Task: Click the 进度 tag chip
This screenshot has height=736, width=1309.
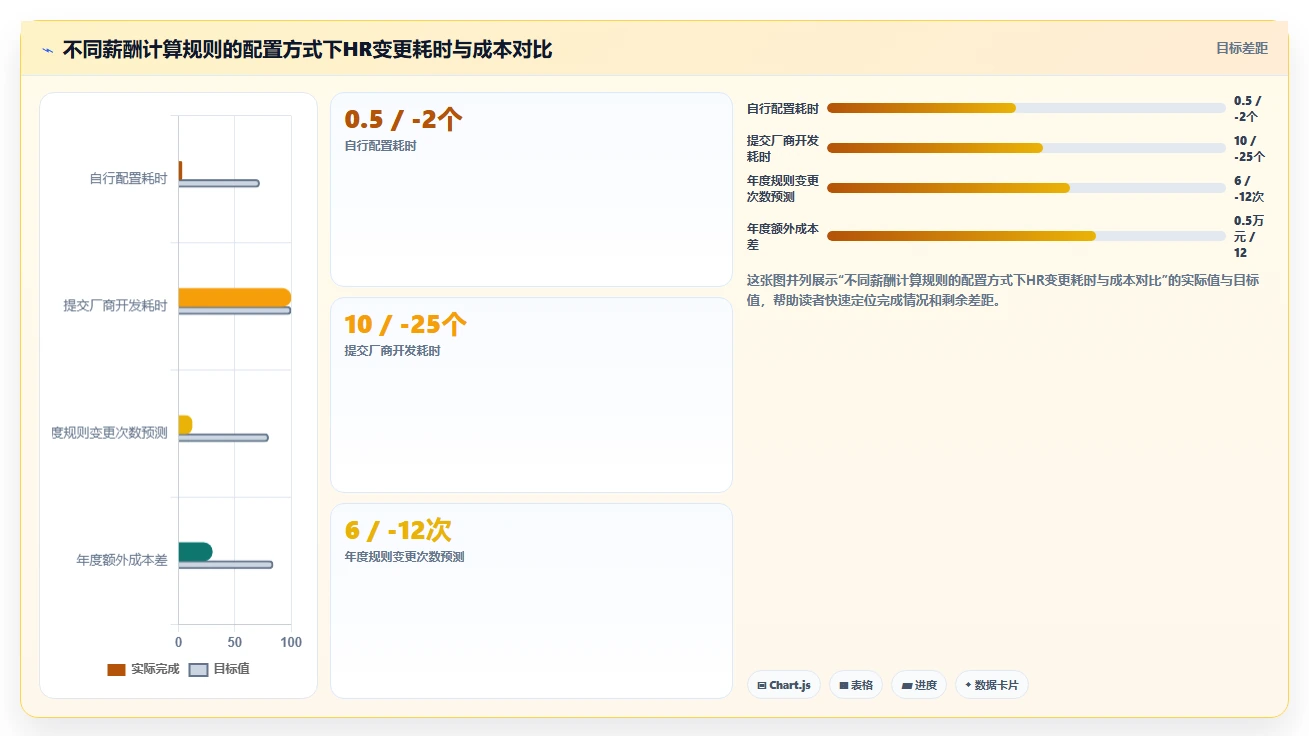Action: click(919, 685)
